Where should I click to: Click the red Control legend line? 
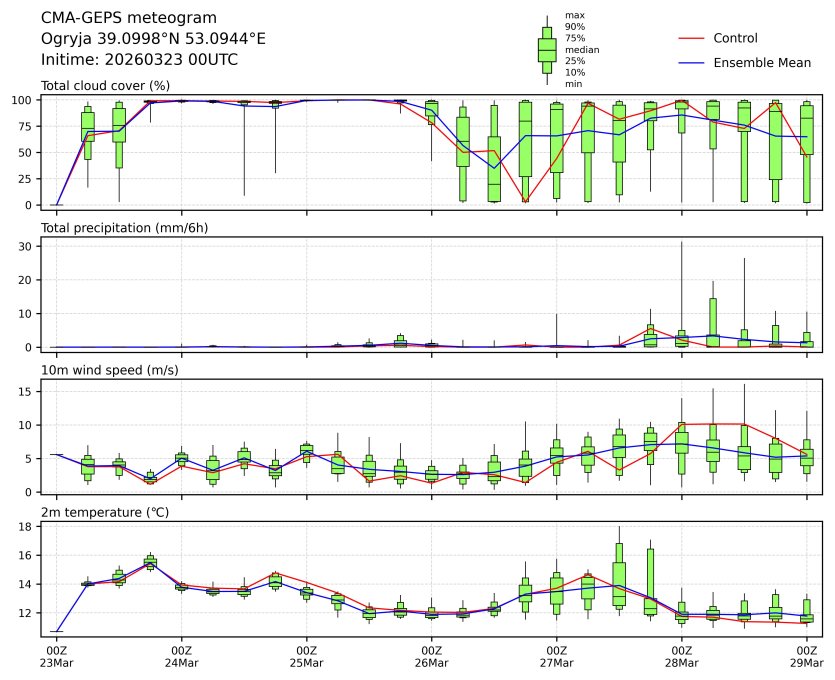click(692, 38)
